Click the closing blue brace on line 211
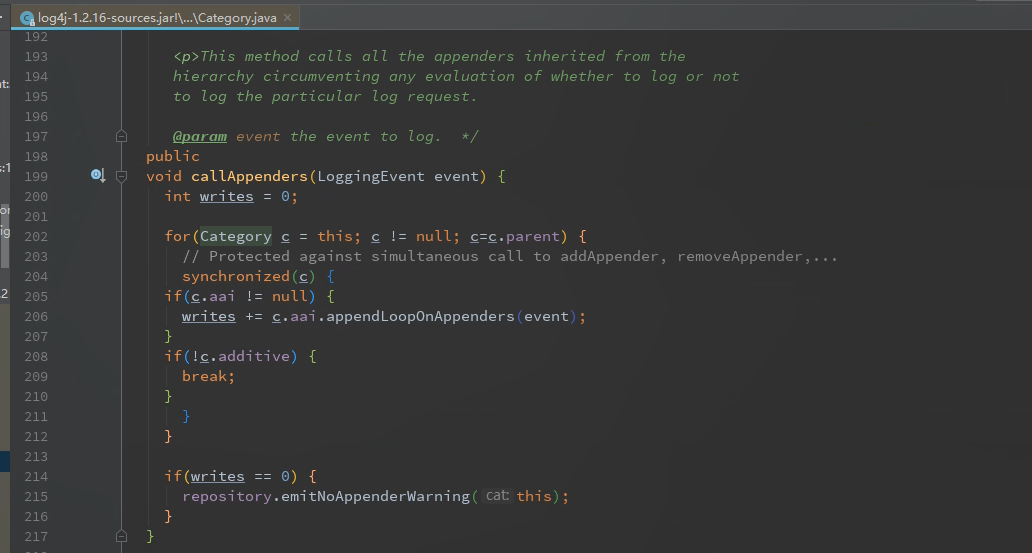Viewport: 1032px width, 553px height. coord(186,416)
